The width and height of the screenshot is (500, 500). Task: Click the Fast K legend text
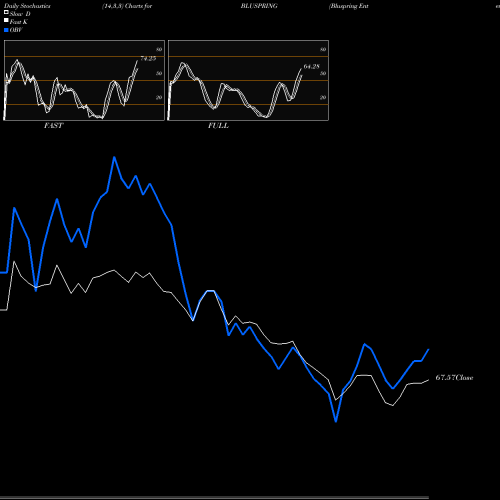point(19,22)
